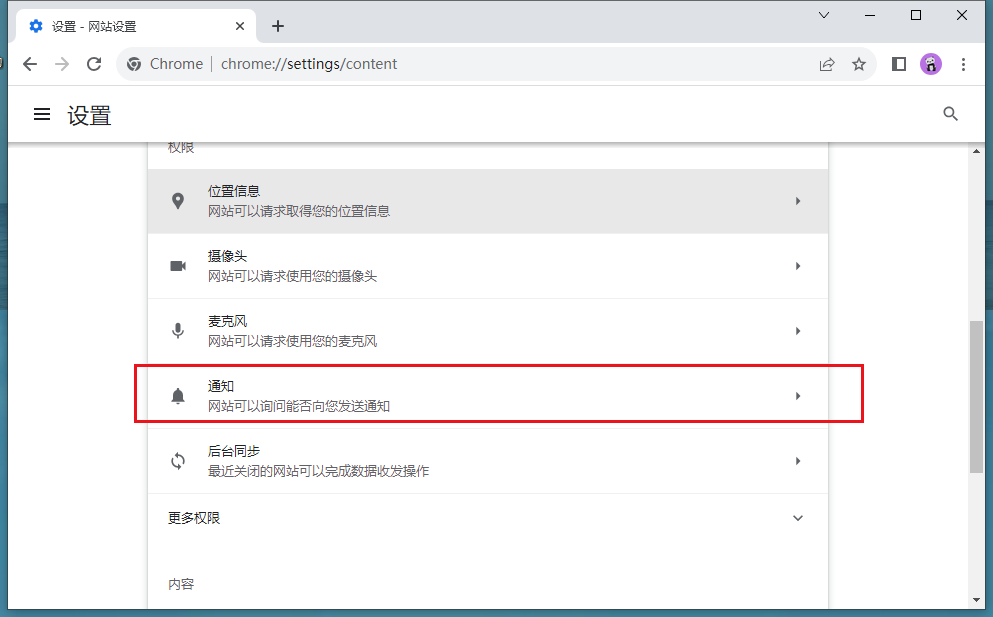
Task: Click the notification bell icon
Action: (x=178, y=396)
